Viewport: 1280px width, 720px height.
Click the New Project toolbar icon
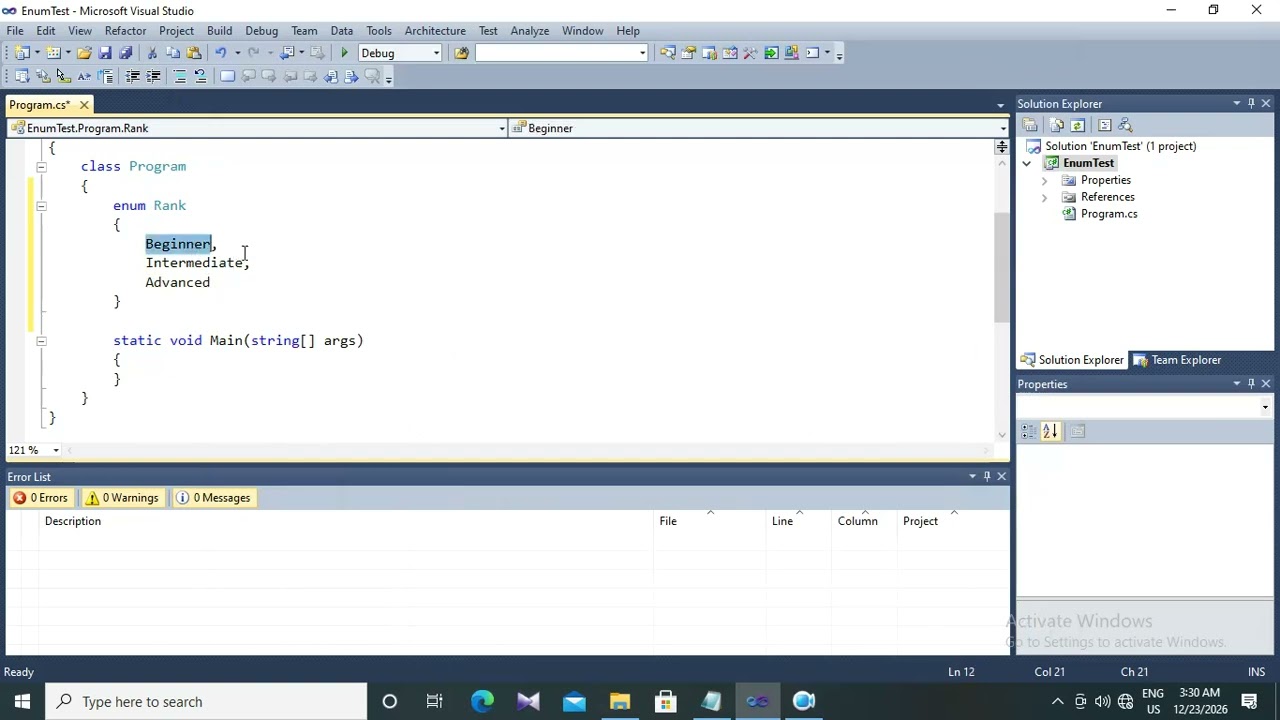[22, 53]
